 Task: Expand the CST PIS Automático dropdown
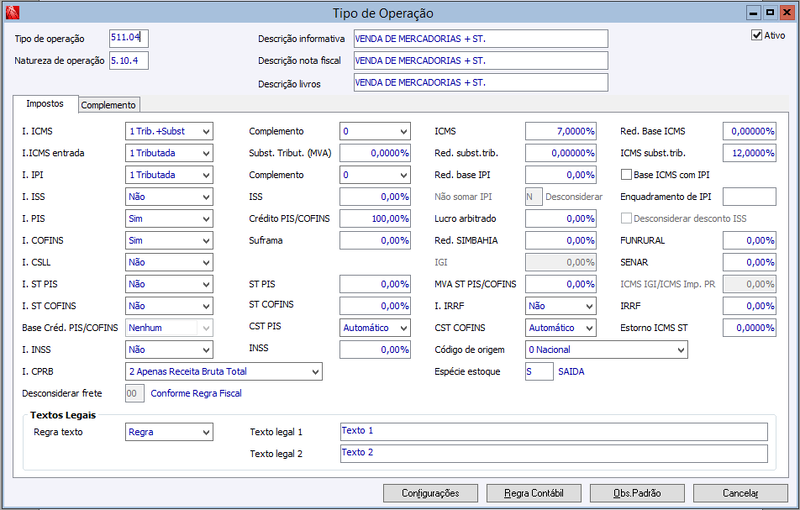pos(375,327)
